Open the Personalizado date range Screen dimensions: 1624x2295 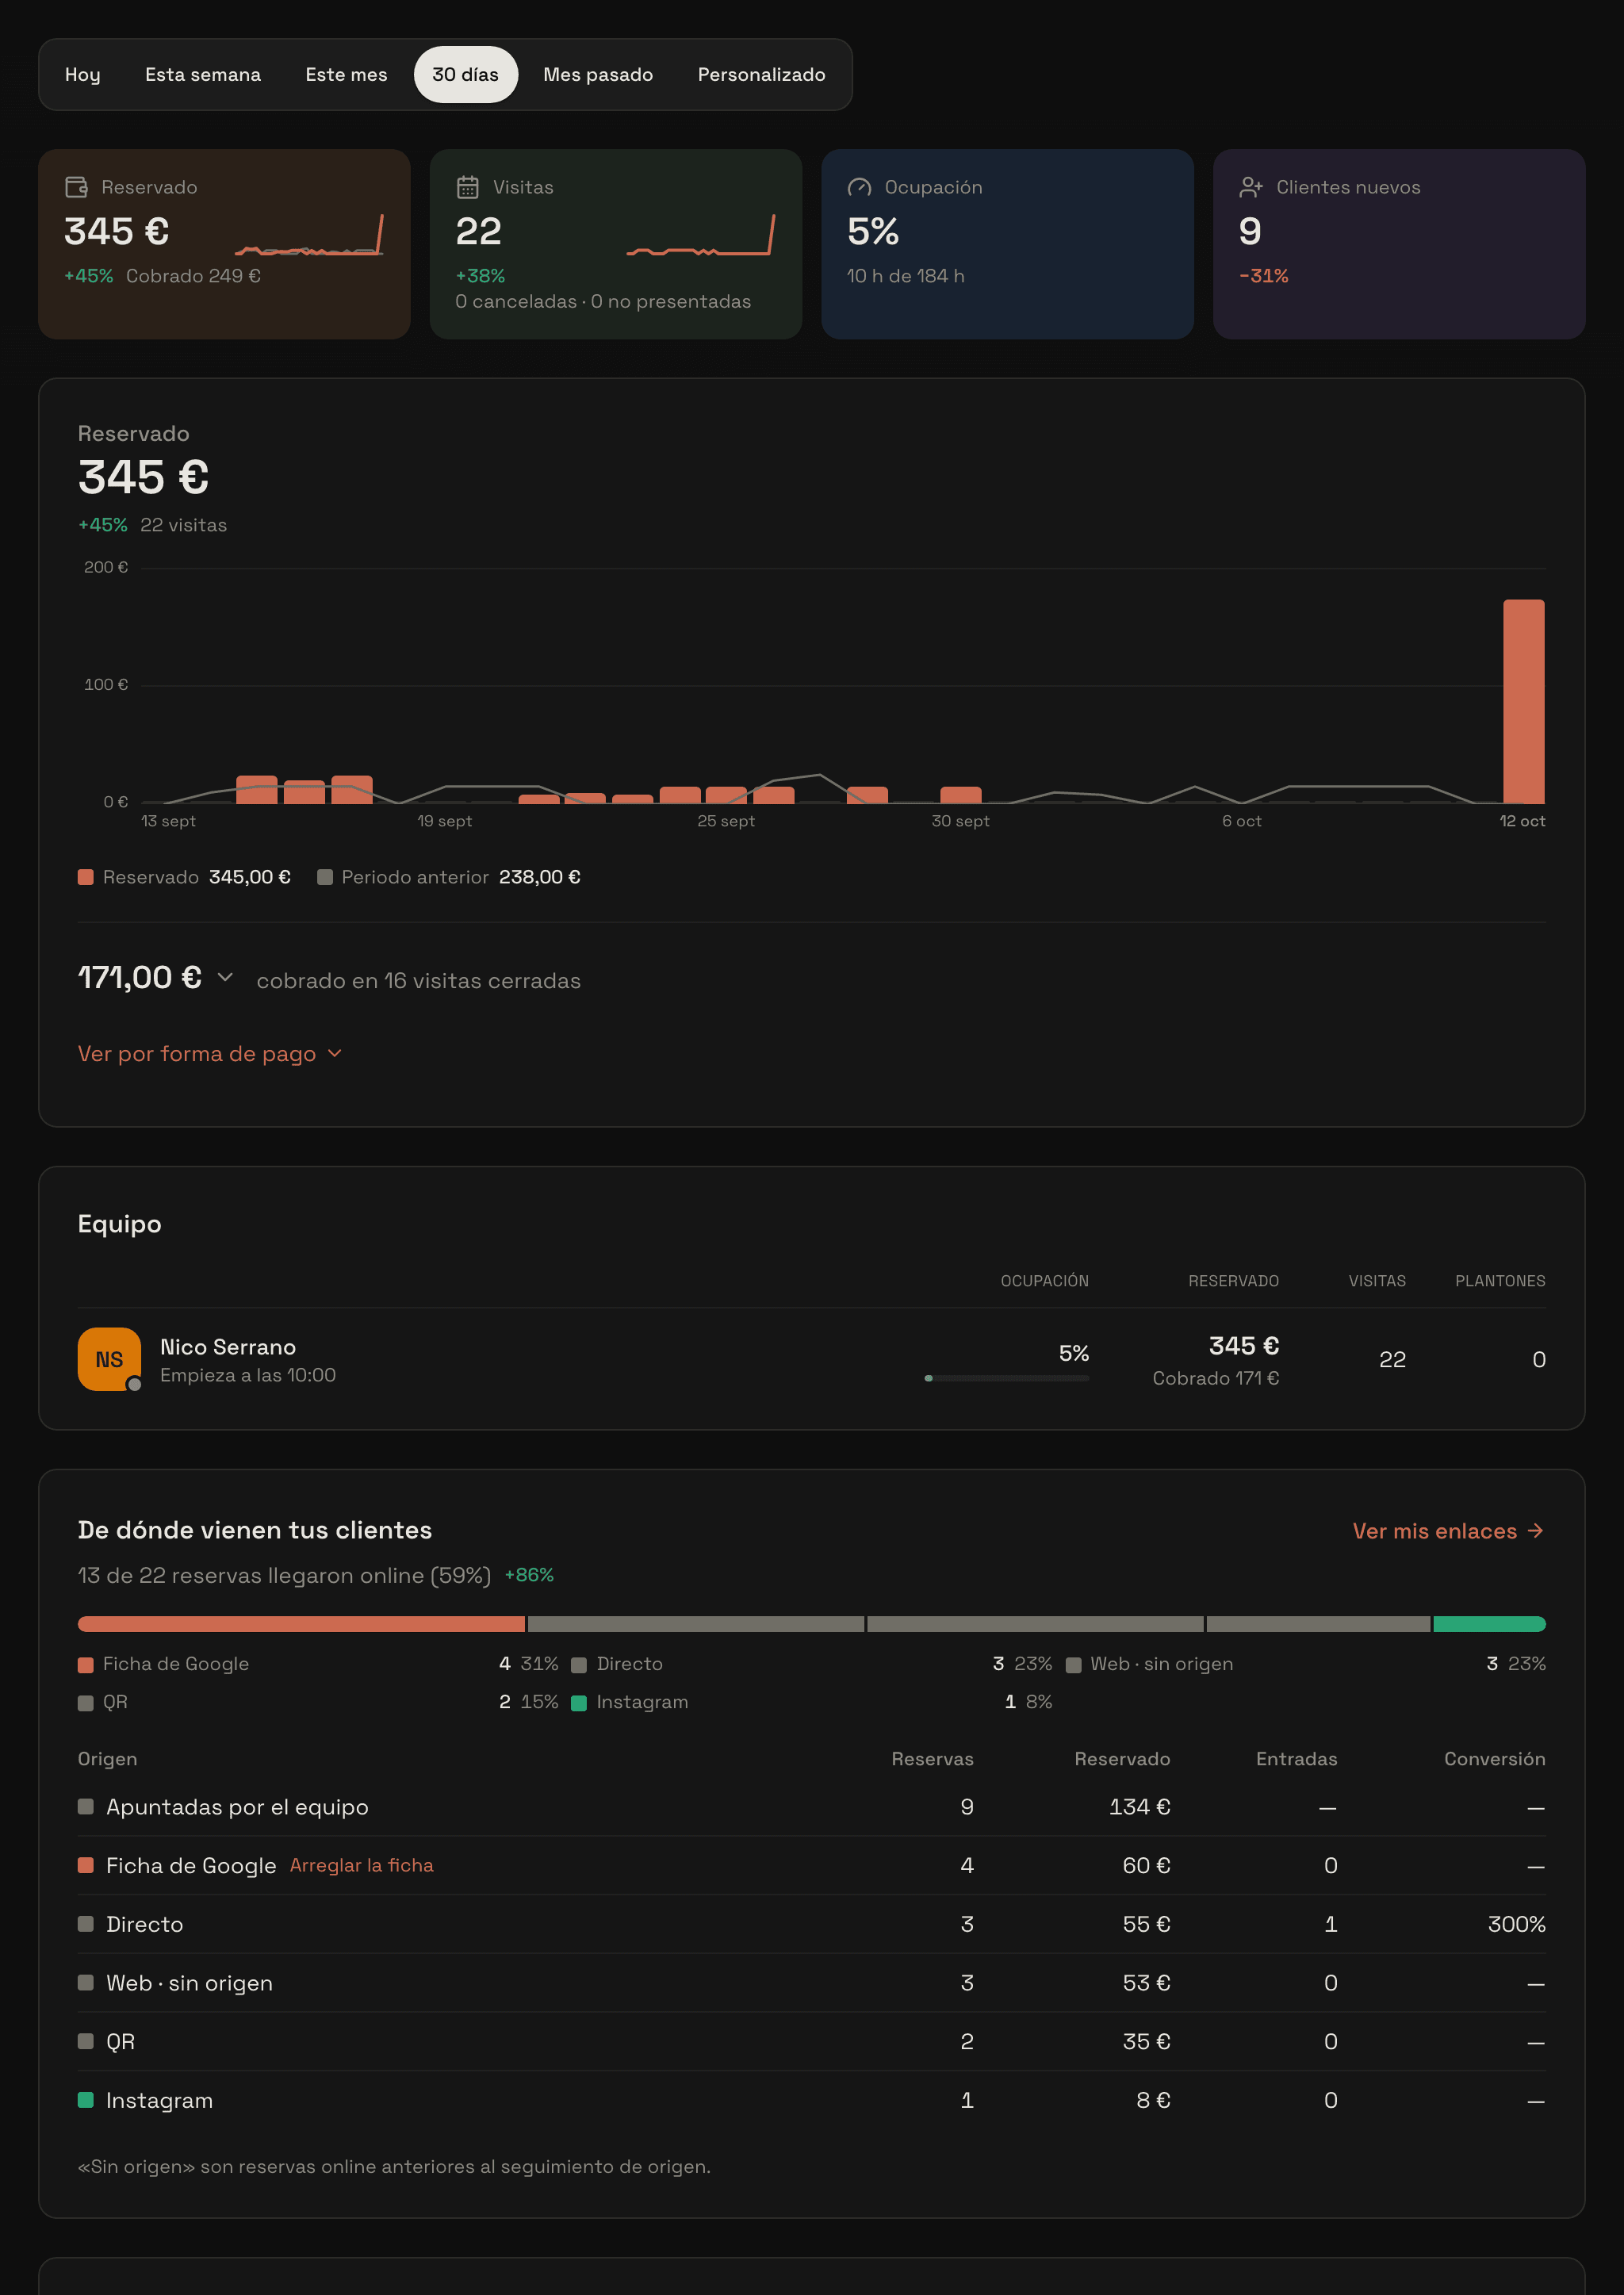pyautogui.click(x=761, y=75)
